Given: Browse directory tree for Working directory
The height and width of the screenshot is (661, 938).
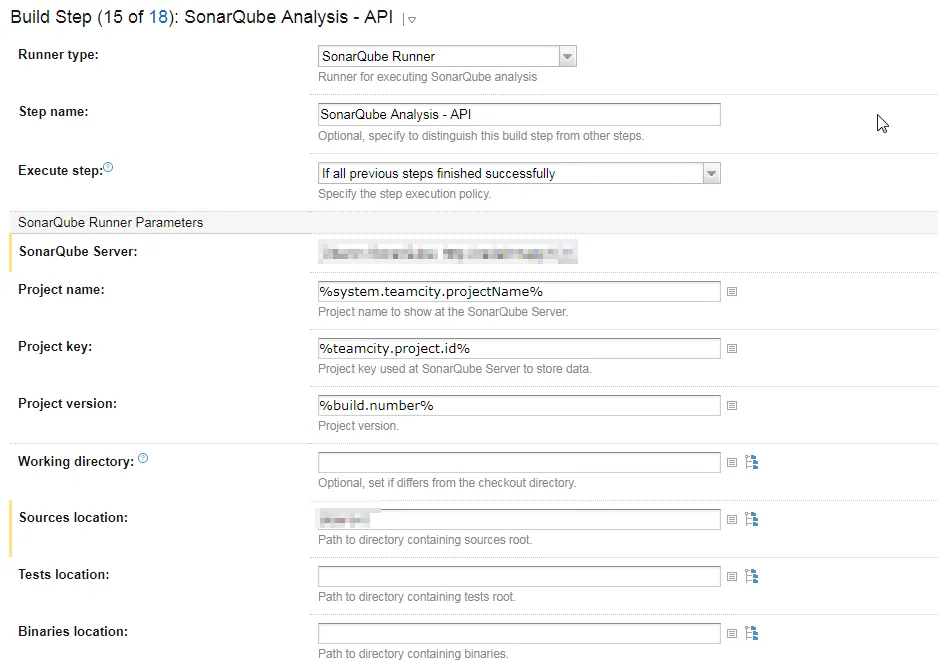Looking at the screenshot, I should point(752,462).
